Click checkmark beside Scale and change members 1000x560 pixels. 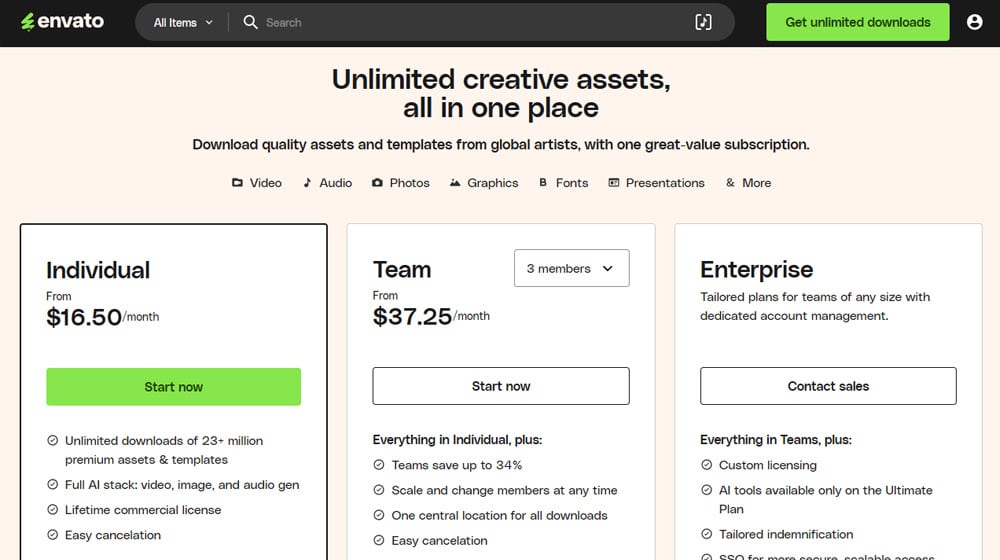click(379, 490)
